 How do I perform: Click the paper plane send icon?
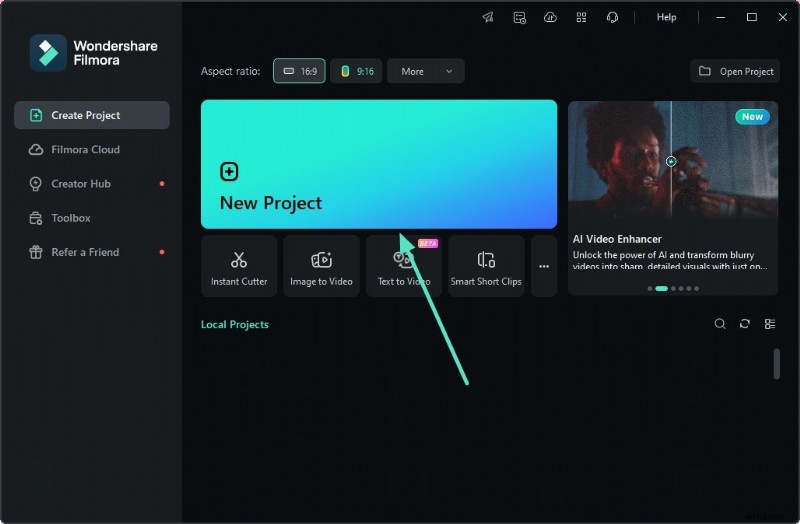(x=488, y=17)
